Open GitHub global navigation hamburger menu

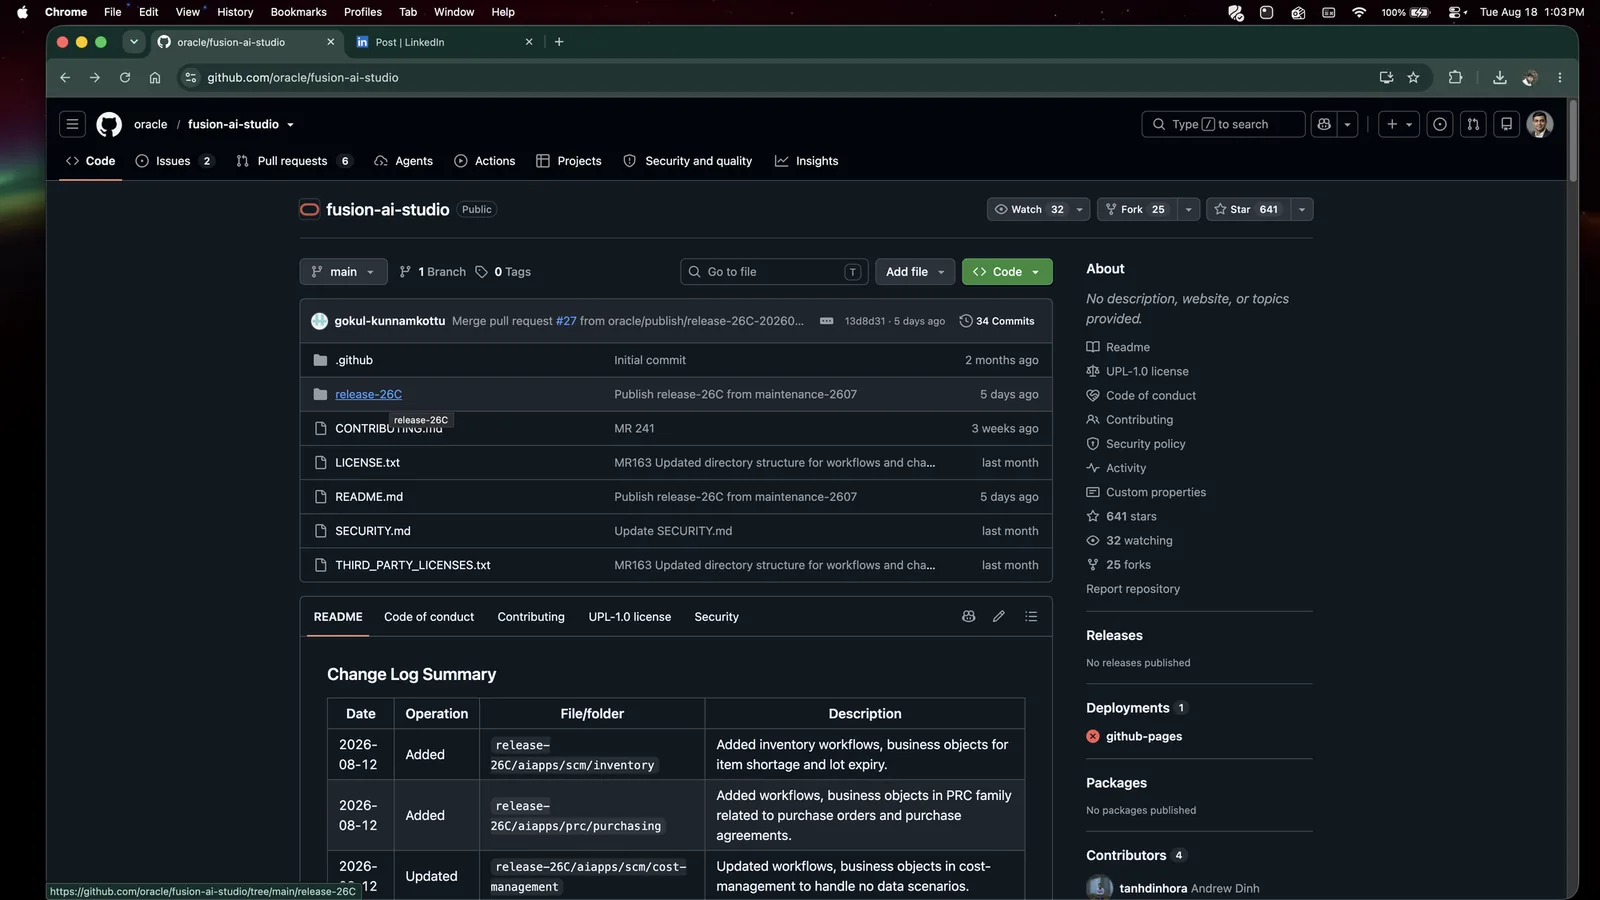click(x=72, y=124)
